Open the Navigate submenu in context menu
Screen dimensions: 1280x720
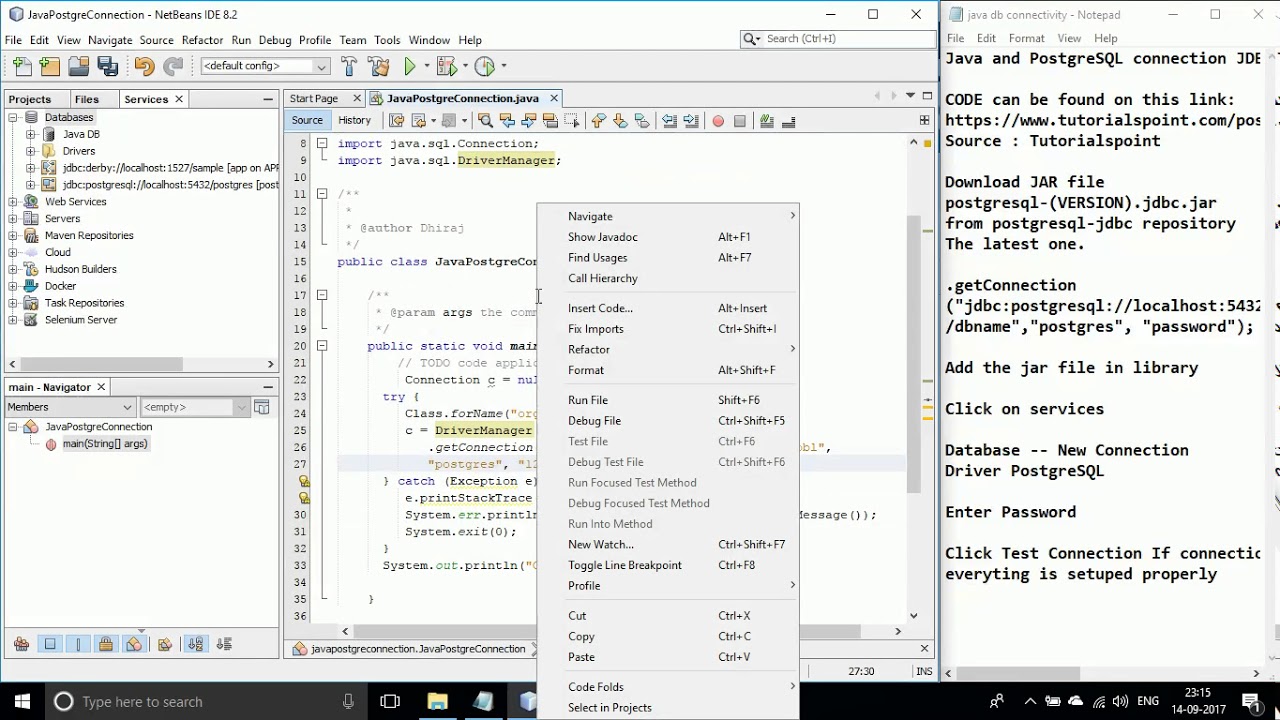coord(668,216)
